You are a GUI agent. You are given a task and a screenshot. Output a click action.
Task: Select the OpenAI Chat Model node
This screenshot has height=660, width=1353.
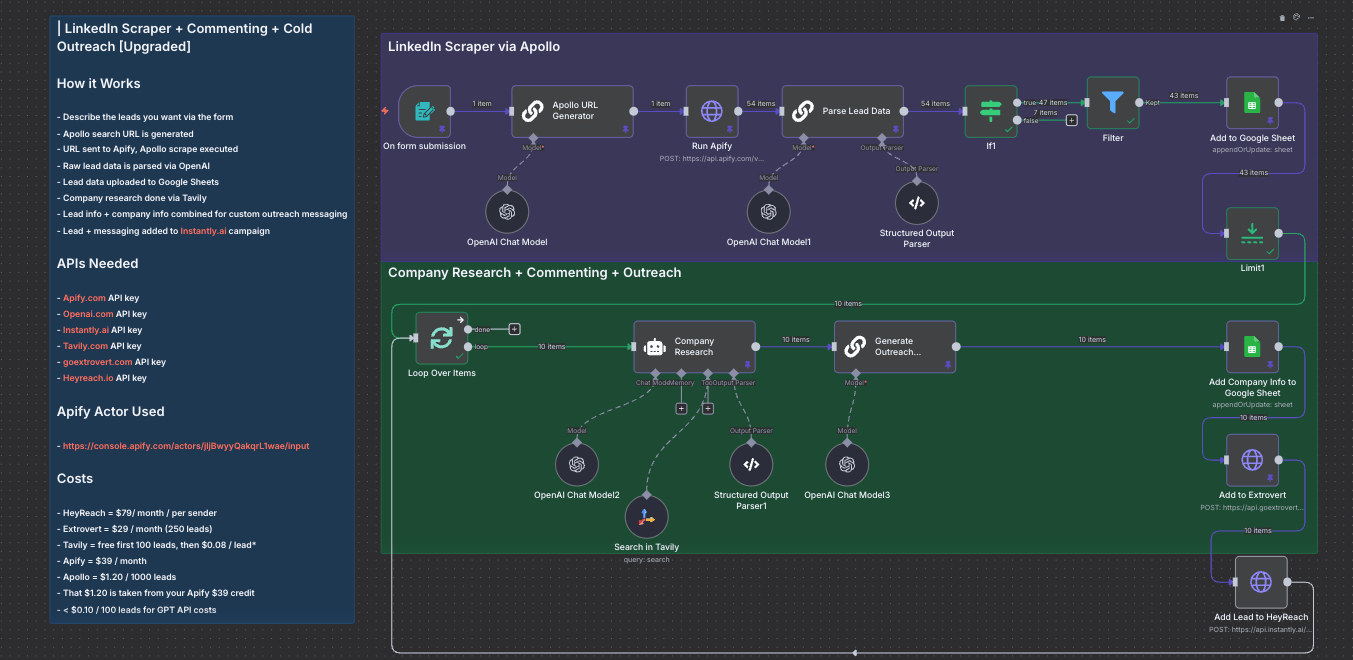pos(507,212)
